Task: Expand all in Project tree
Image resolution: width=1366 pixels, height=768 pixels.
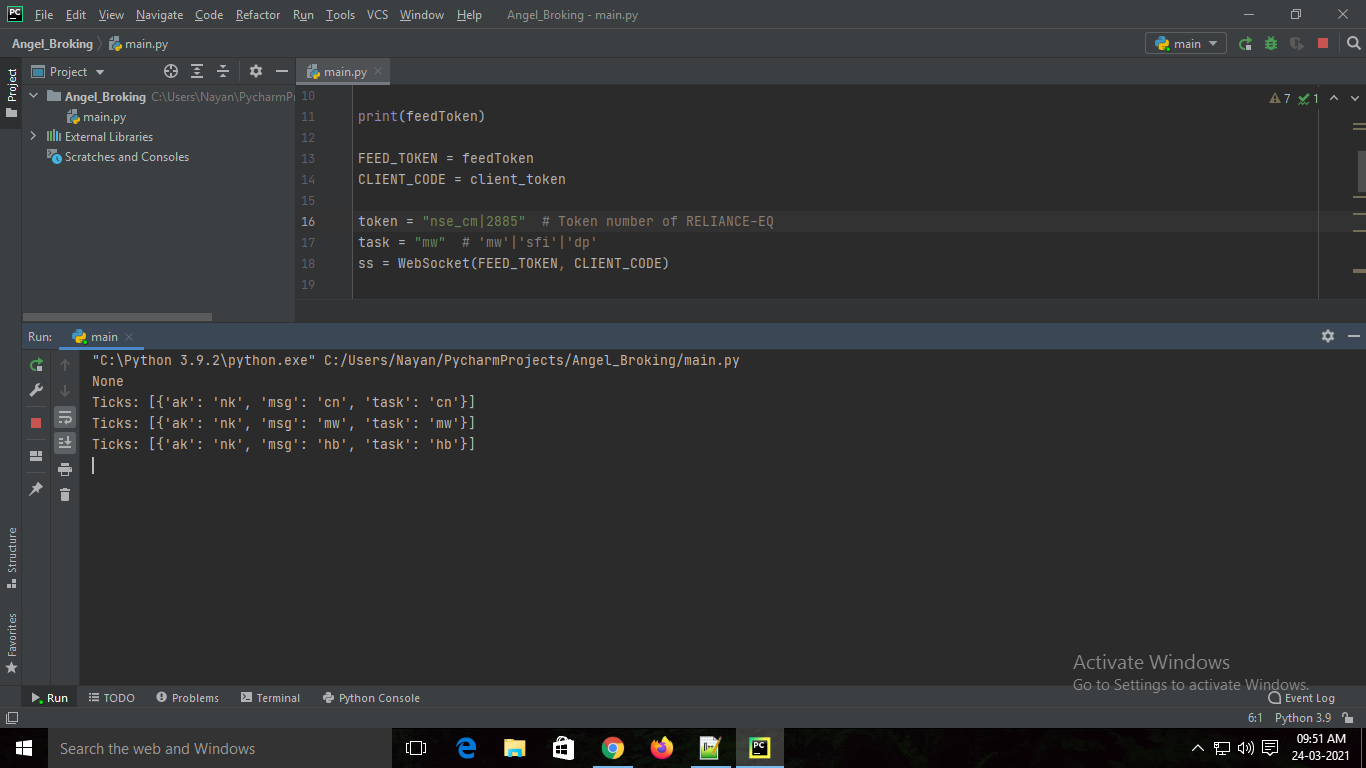Action: [197, 71]
